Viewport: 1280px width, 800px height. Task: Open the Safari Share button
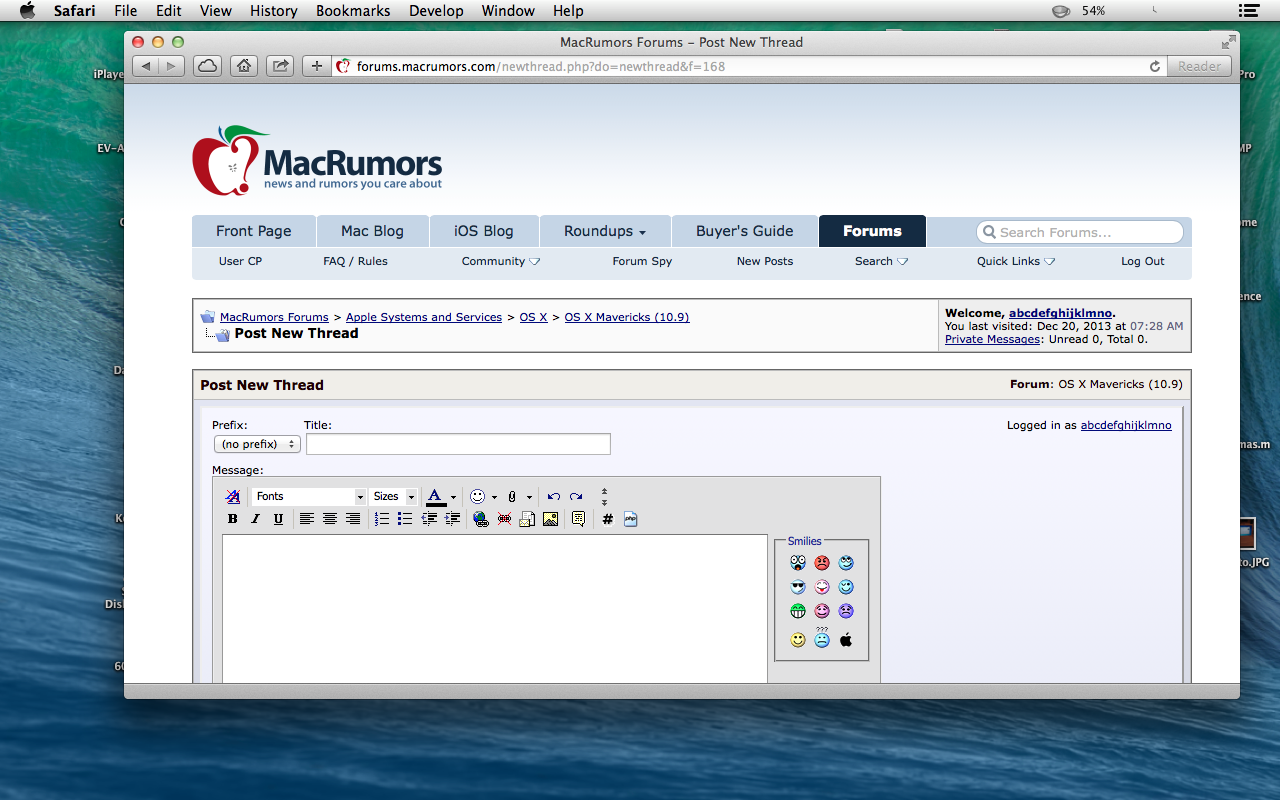pos(281,66)
